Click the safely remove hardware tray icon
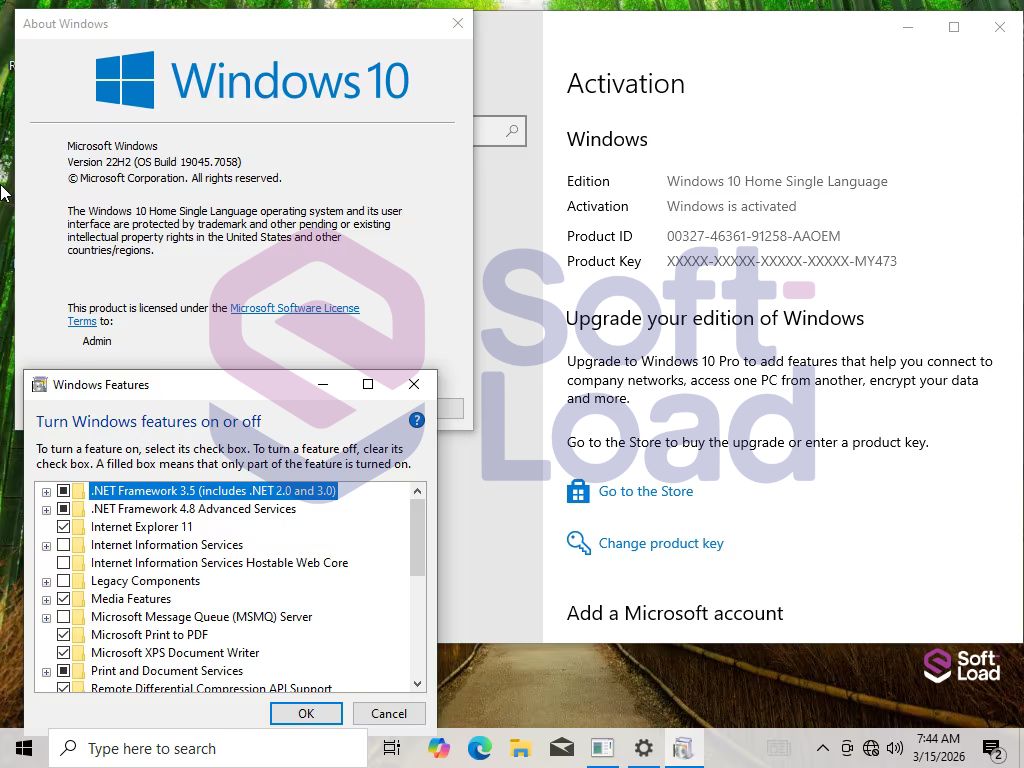1024x768 pixels. click(x=847, y=748)
